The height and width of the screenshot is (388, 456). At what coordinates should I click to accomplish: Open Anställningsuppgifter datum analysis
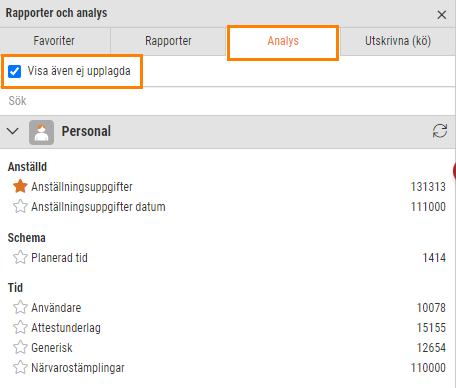click(98, 207)
